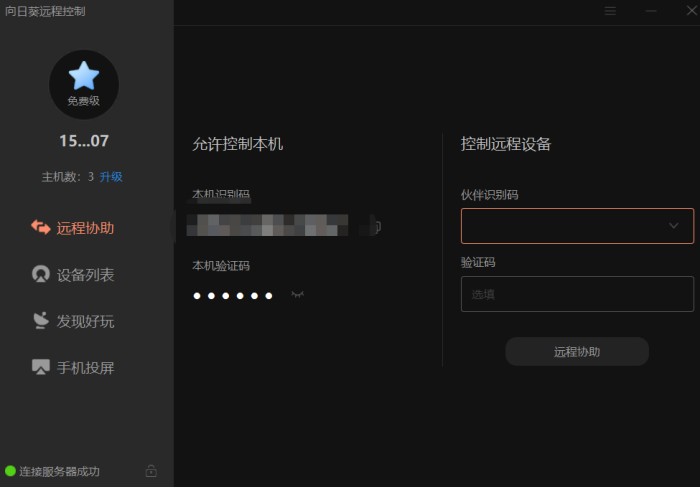Screen dimensions: 700x487
Task: Click the 本机验证码 label
Action: pos(221,266)
